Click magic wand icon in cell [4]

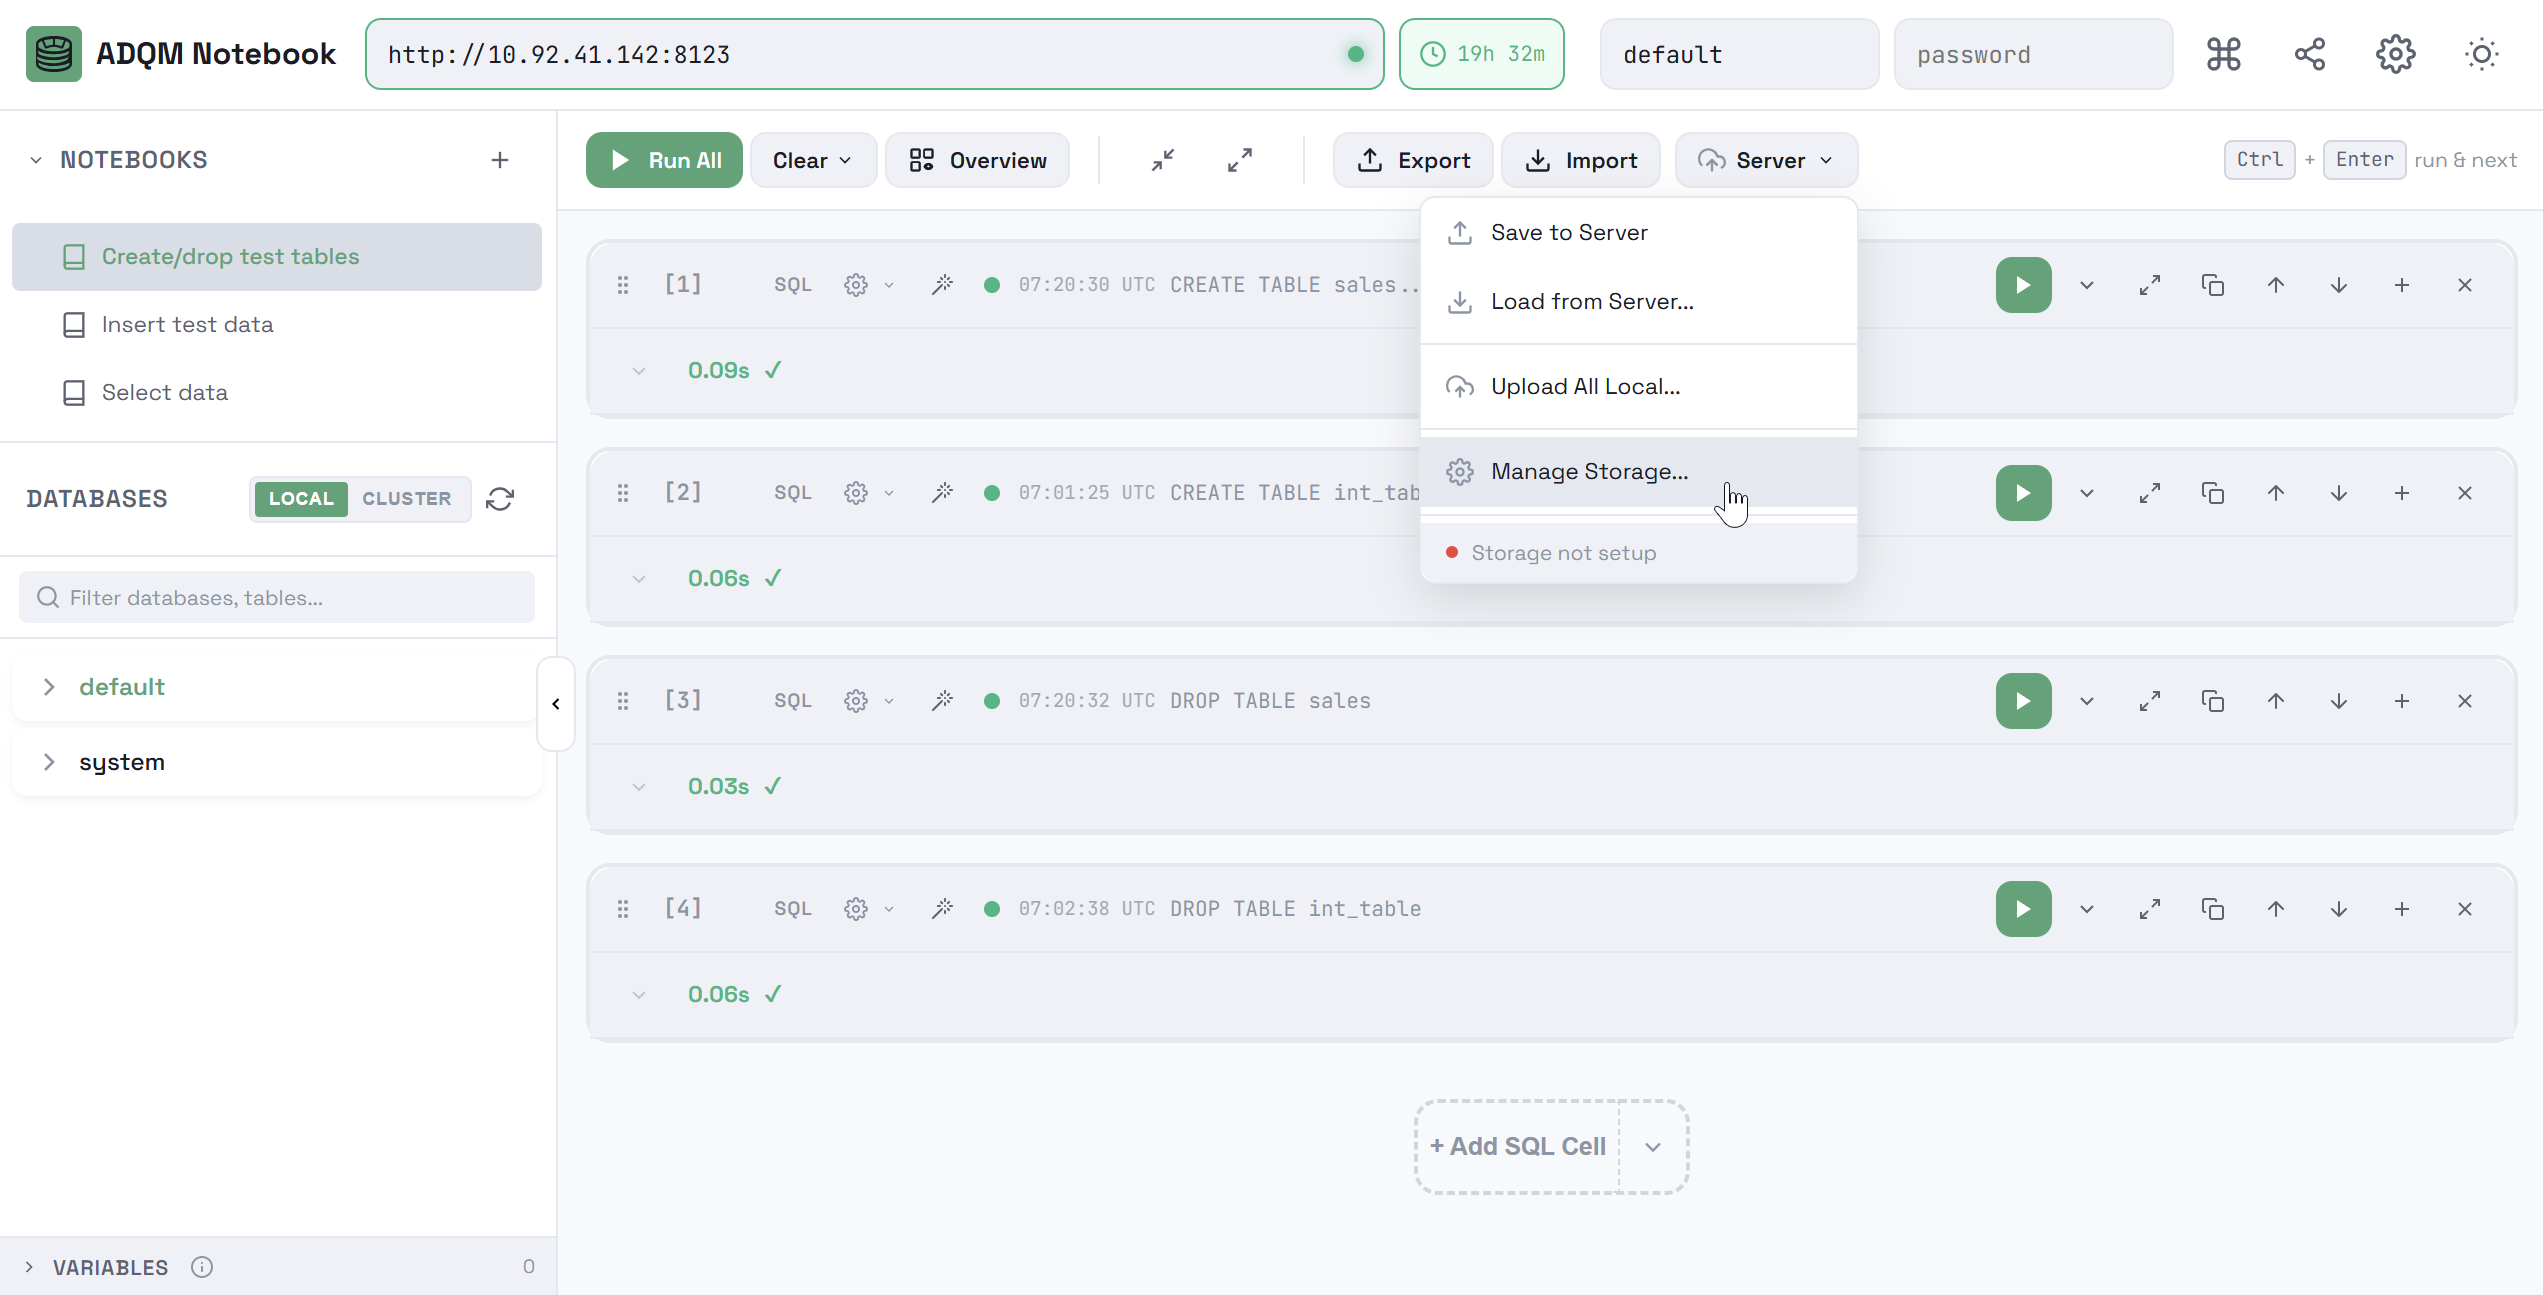click(942, 909)
